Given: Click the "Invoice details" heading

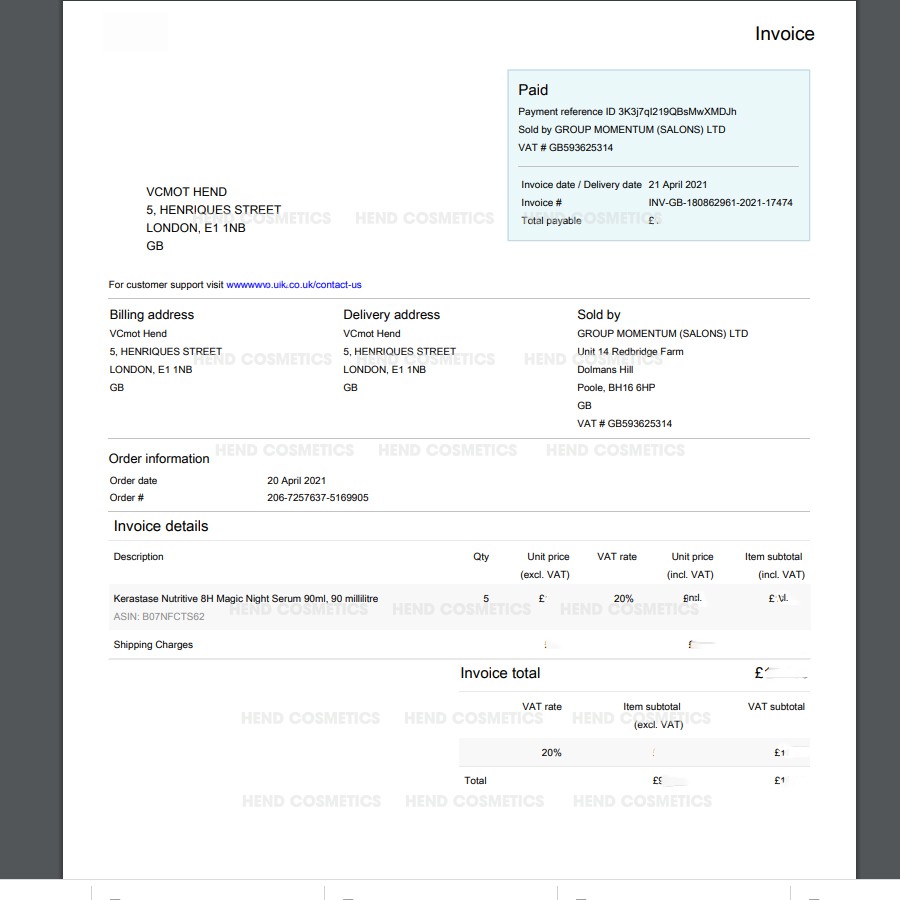Looking at the screenshot, I should coord(161,526).
